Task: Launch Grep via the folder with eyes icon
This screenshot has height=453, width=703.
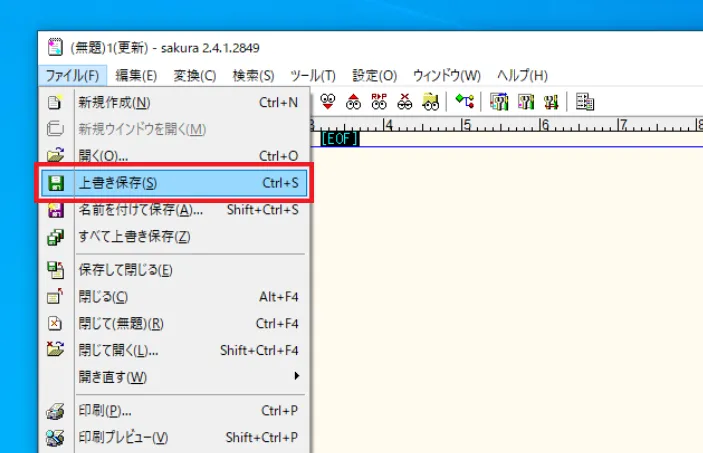Action: (430, 102)
